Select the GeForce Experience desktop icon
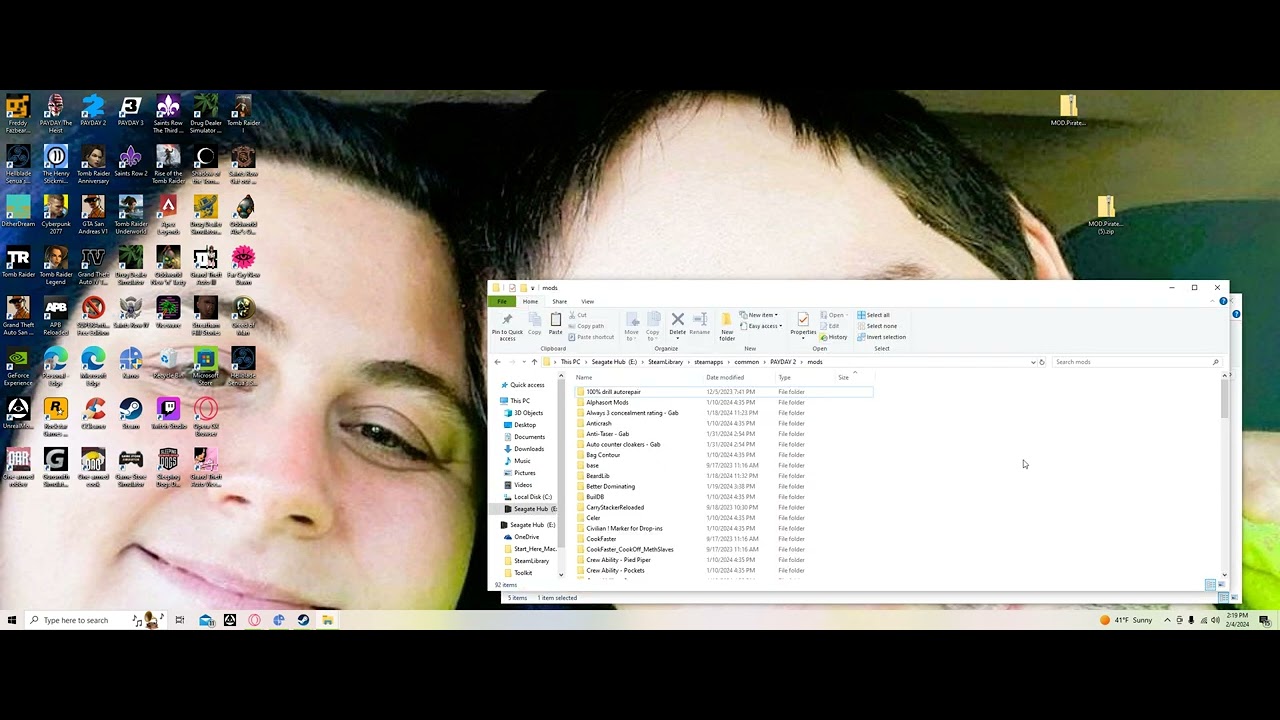1280x720 pixels. pyautogui.click(x=18, y=367)
